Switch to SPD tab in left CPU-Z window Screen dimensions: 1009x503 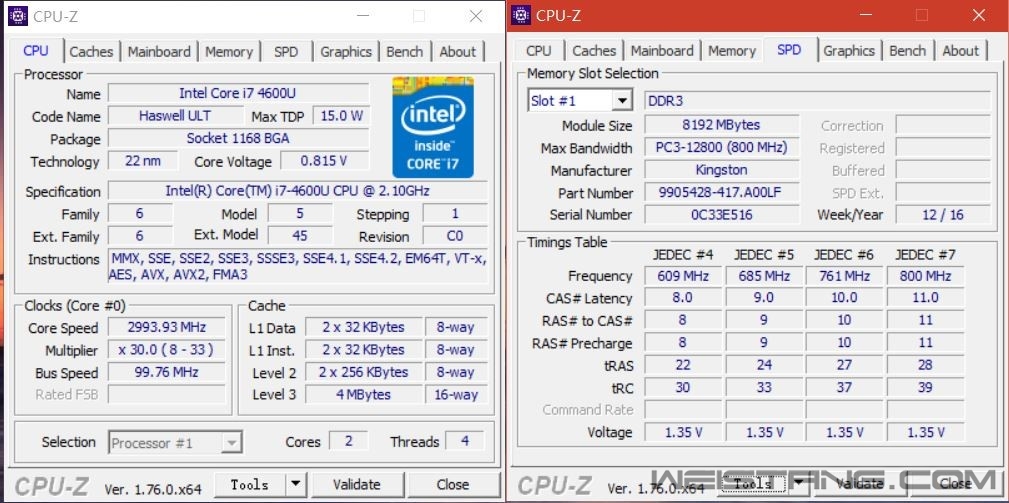[286, 51]
